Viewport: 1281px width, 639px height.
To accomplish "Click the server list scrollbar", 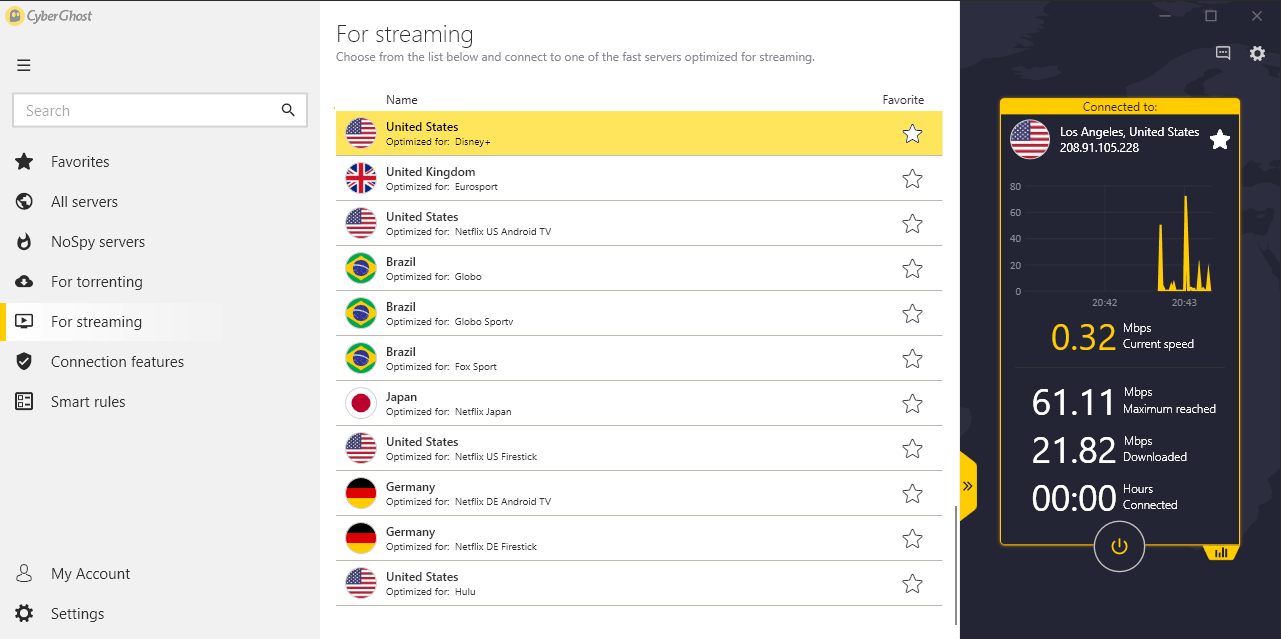I will [x=956, y=565].
